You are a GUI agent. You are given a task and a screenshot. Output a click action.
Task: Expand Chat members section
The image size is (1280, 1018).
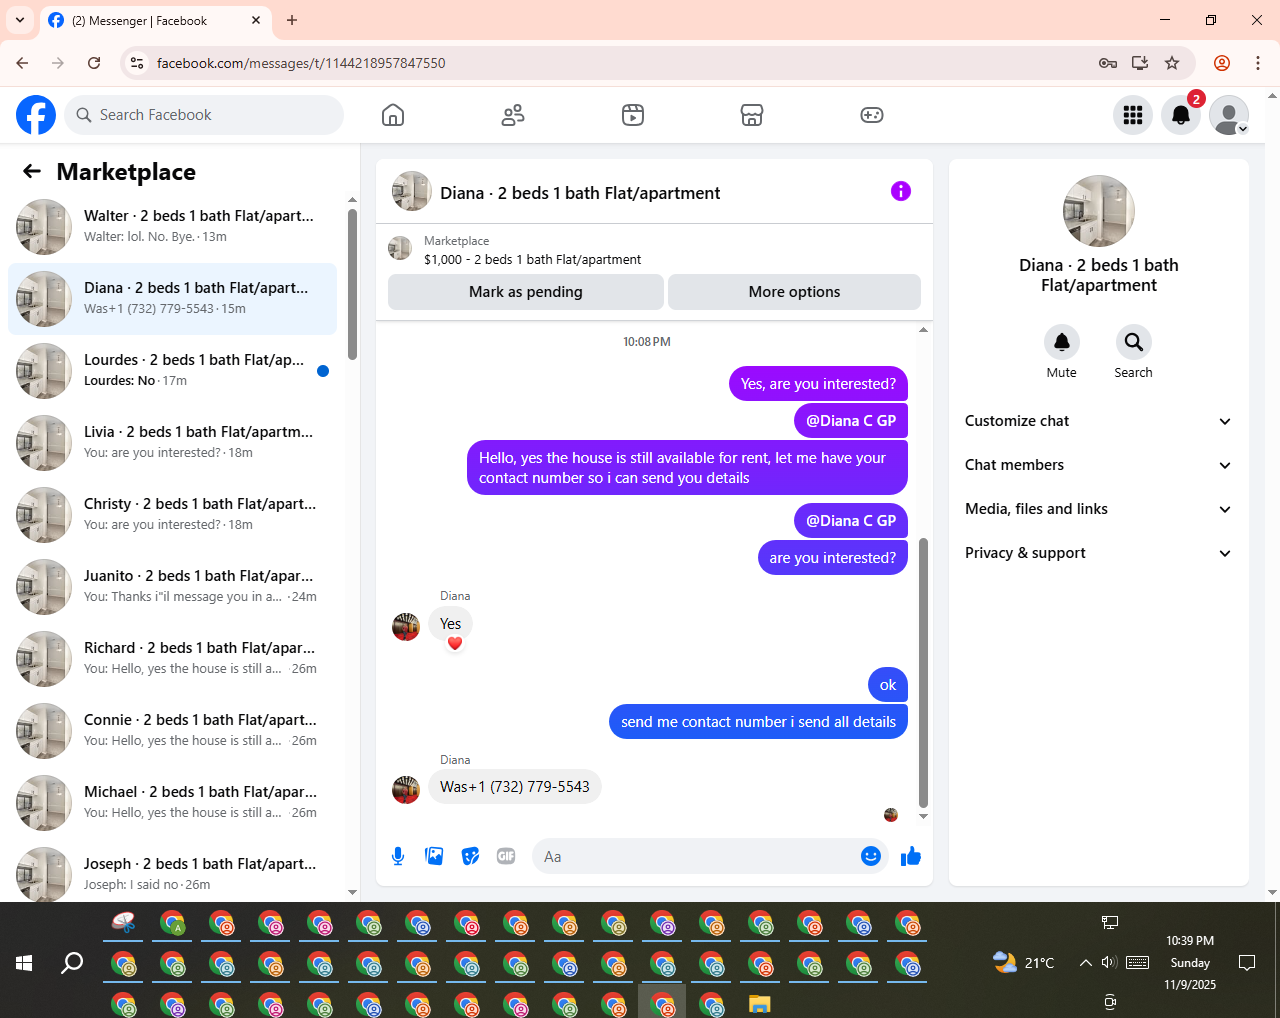[1098, 465]
